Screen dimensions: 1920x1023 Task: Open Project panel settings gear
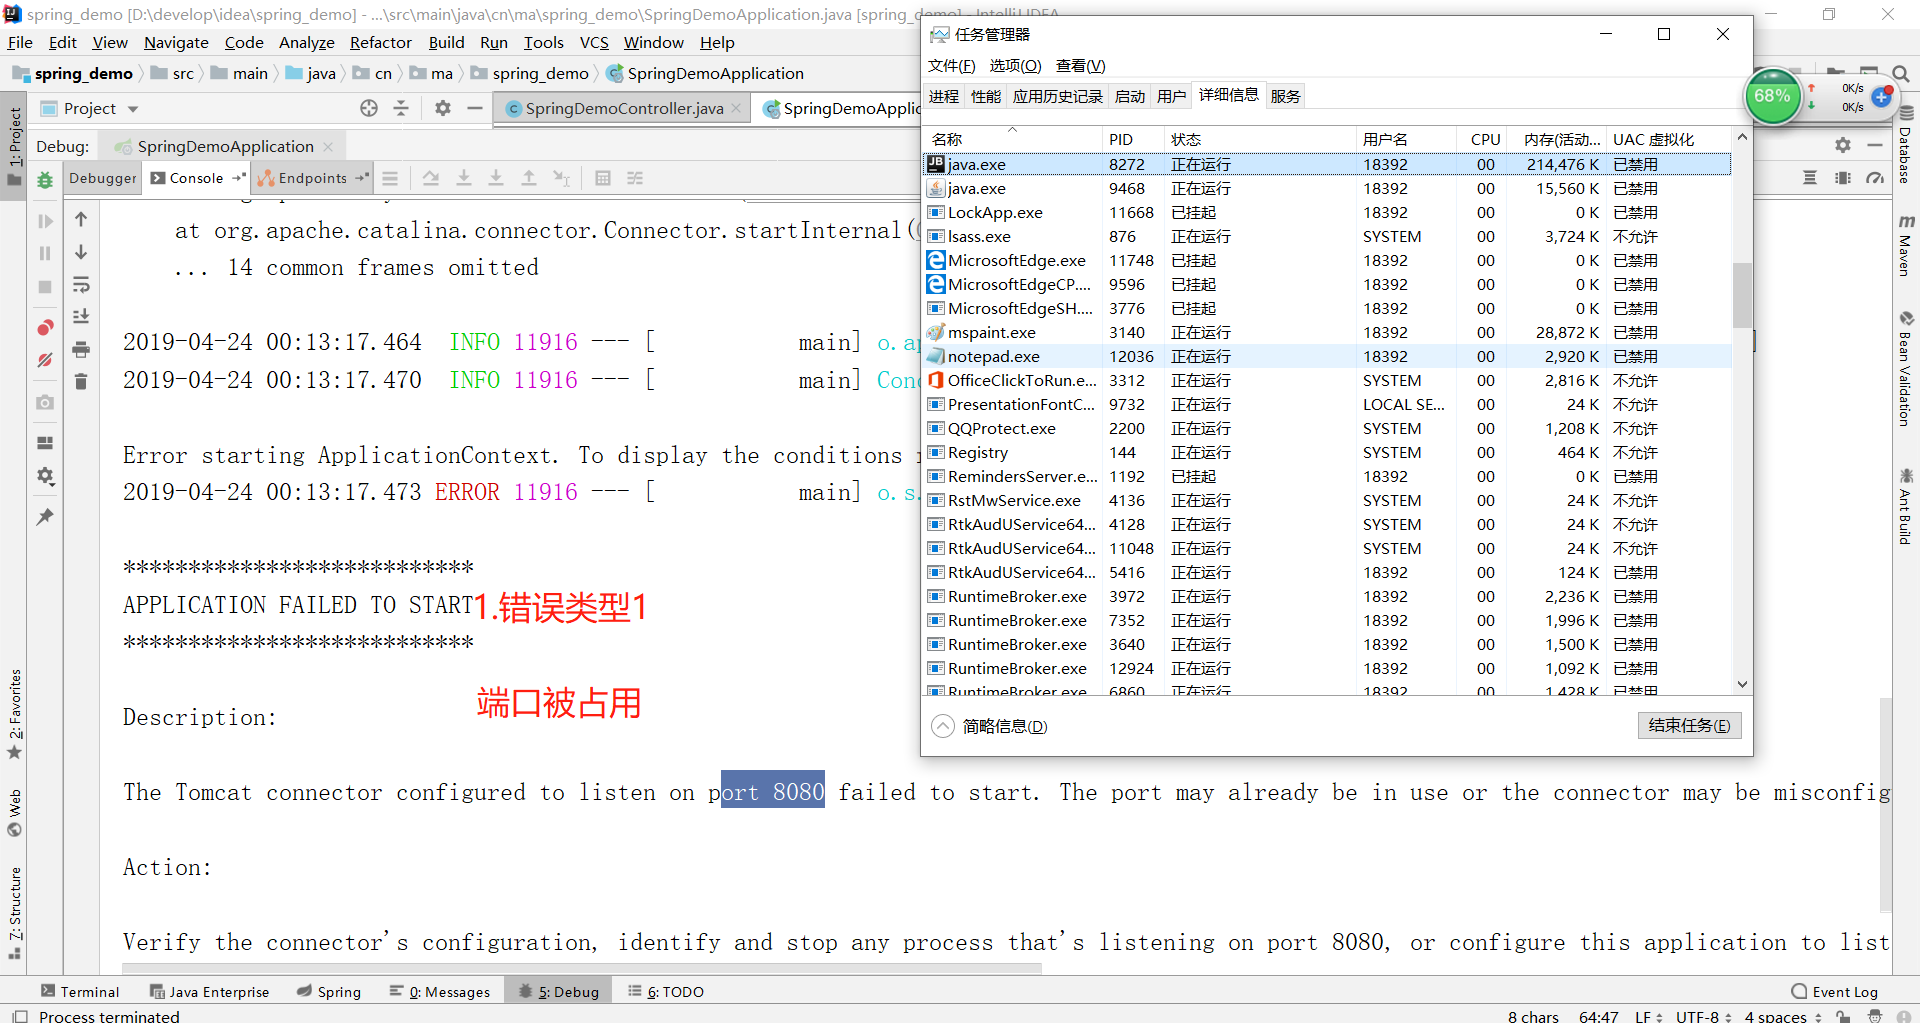pos(443,108)
